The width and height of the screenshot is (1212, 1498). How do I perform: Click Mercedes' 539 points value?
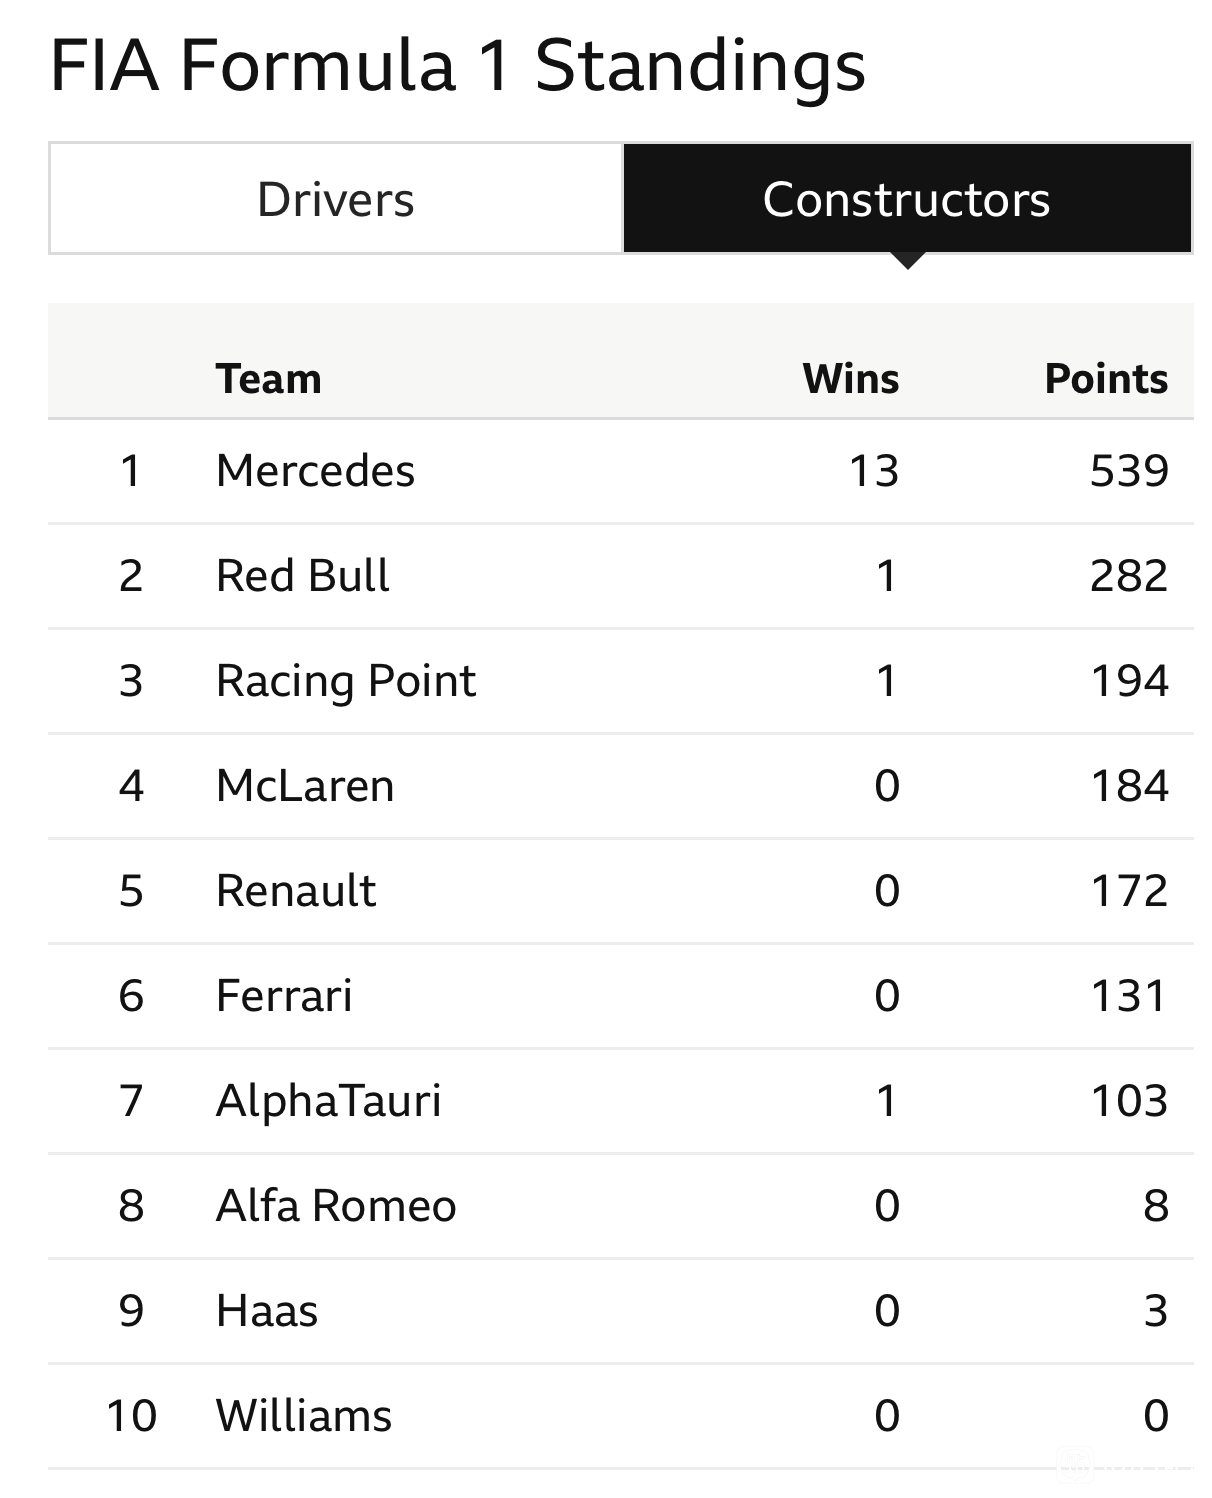click(x=1129, y=471)
